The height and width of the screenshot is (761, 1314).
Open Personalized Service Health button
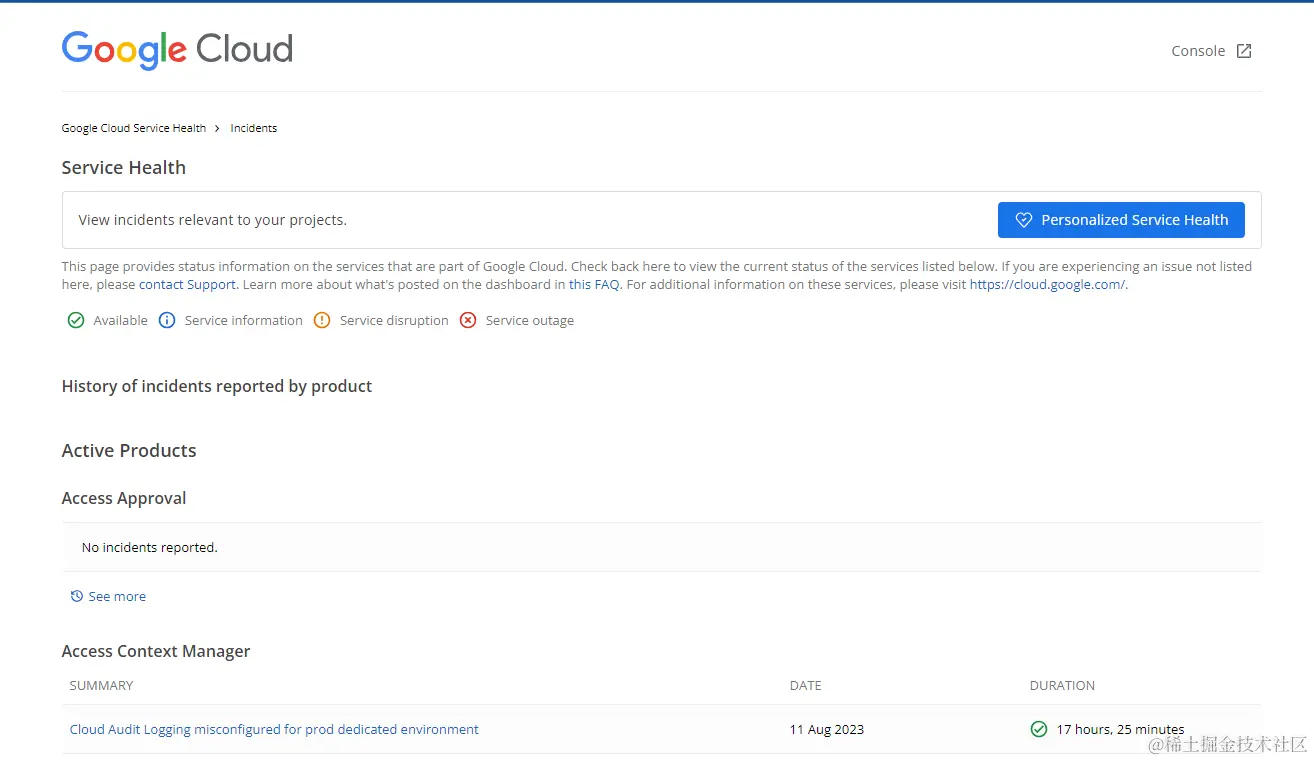click(x=1121, y=220)
